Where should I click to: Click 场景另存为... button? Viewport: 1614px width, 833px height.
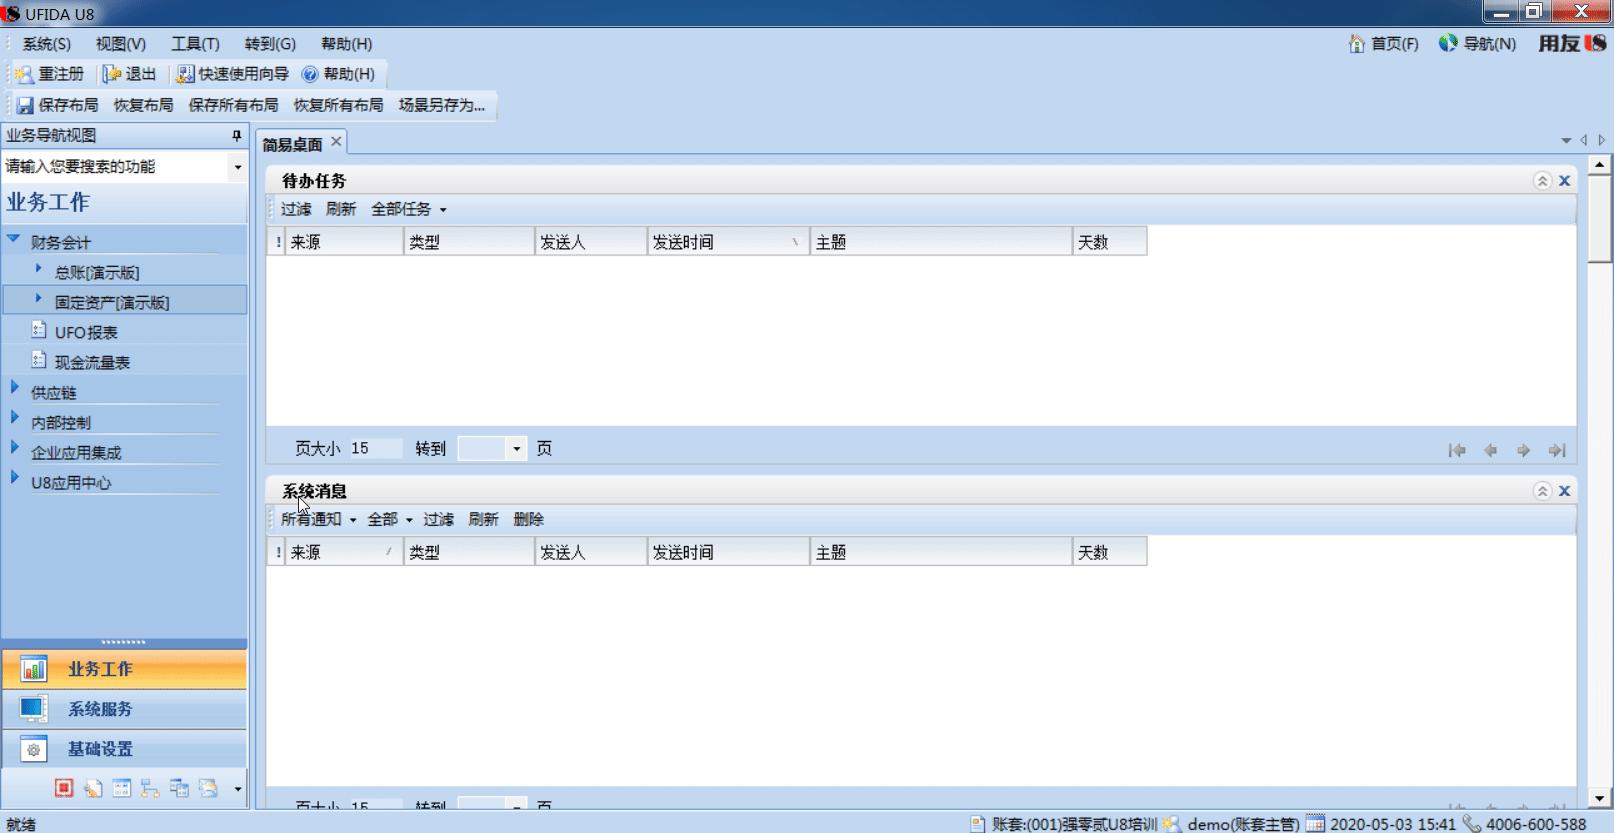[441, 105]
